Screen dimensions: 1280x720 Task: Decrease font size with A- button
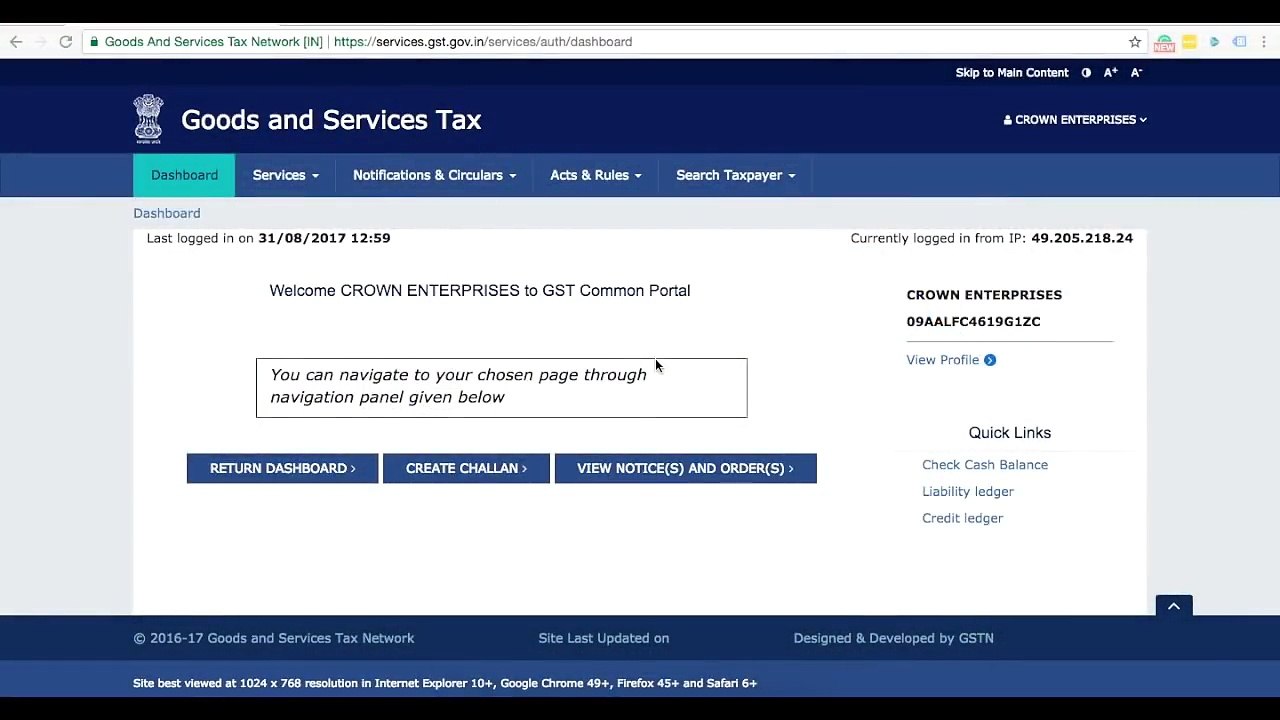pyautogui.click(x=1136, y=73)
